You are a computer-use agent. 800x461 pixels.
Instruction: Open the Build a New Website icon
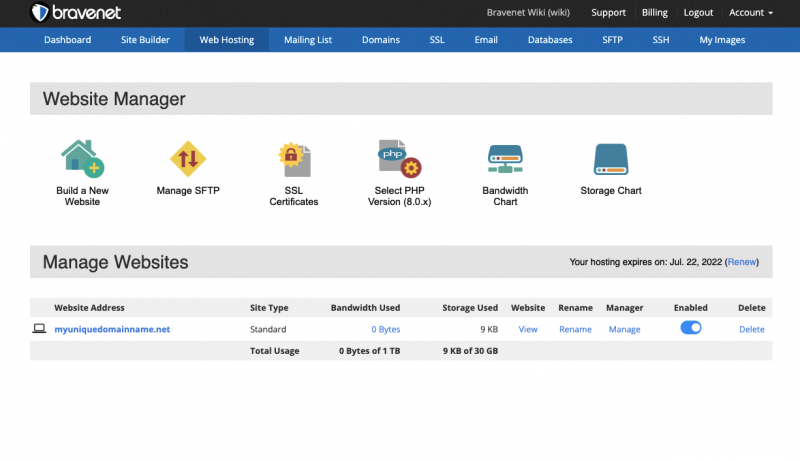point(82,159)
